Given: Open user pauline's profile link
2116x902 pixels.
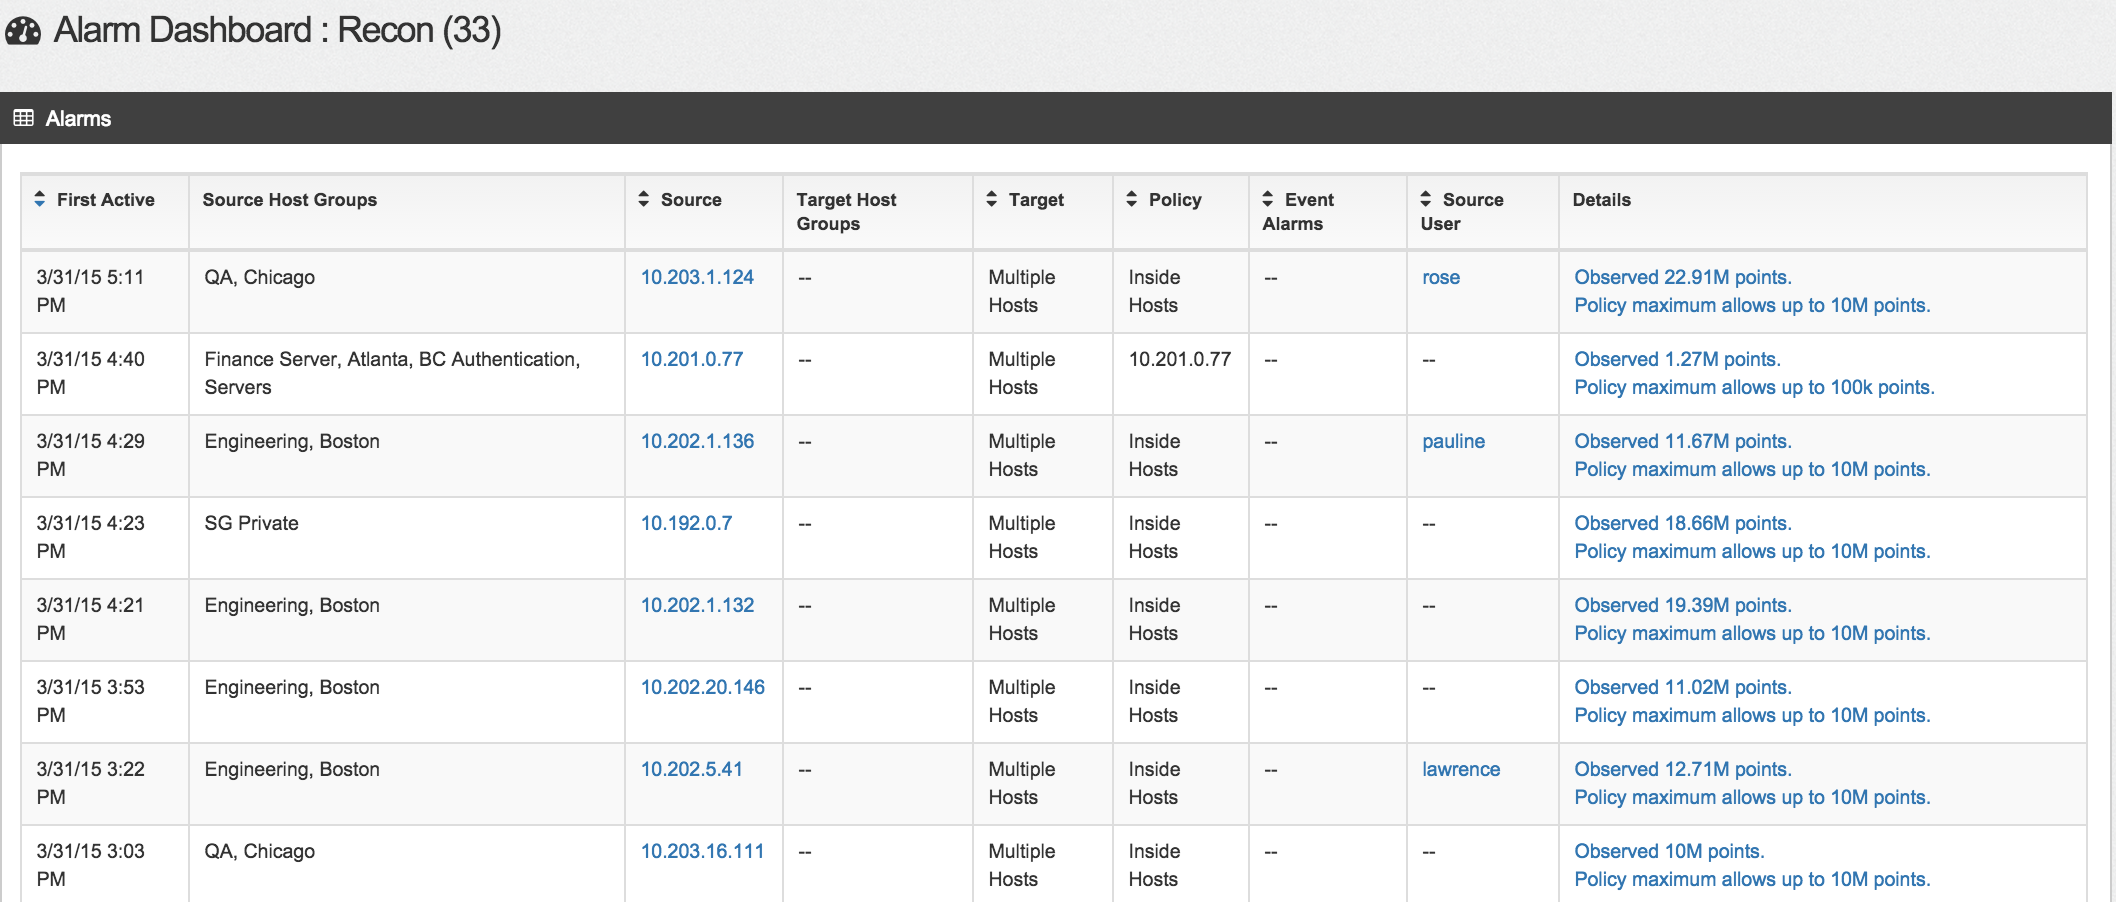Looking at the screenshot, I should tap(1453, 441).
